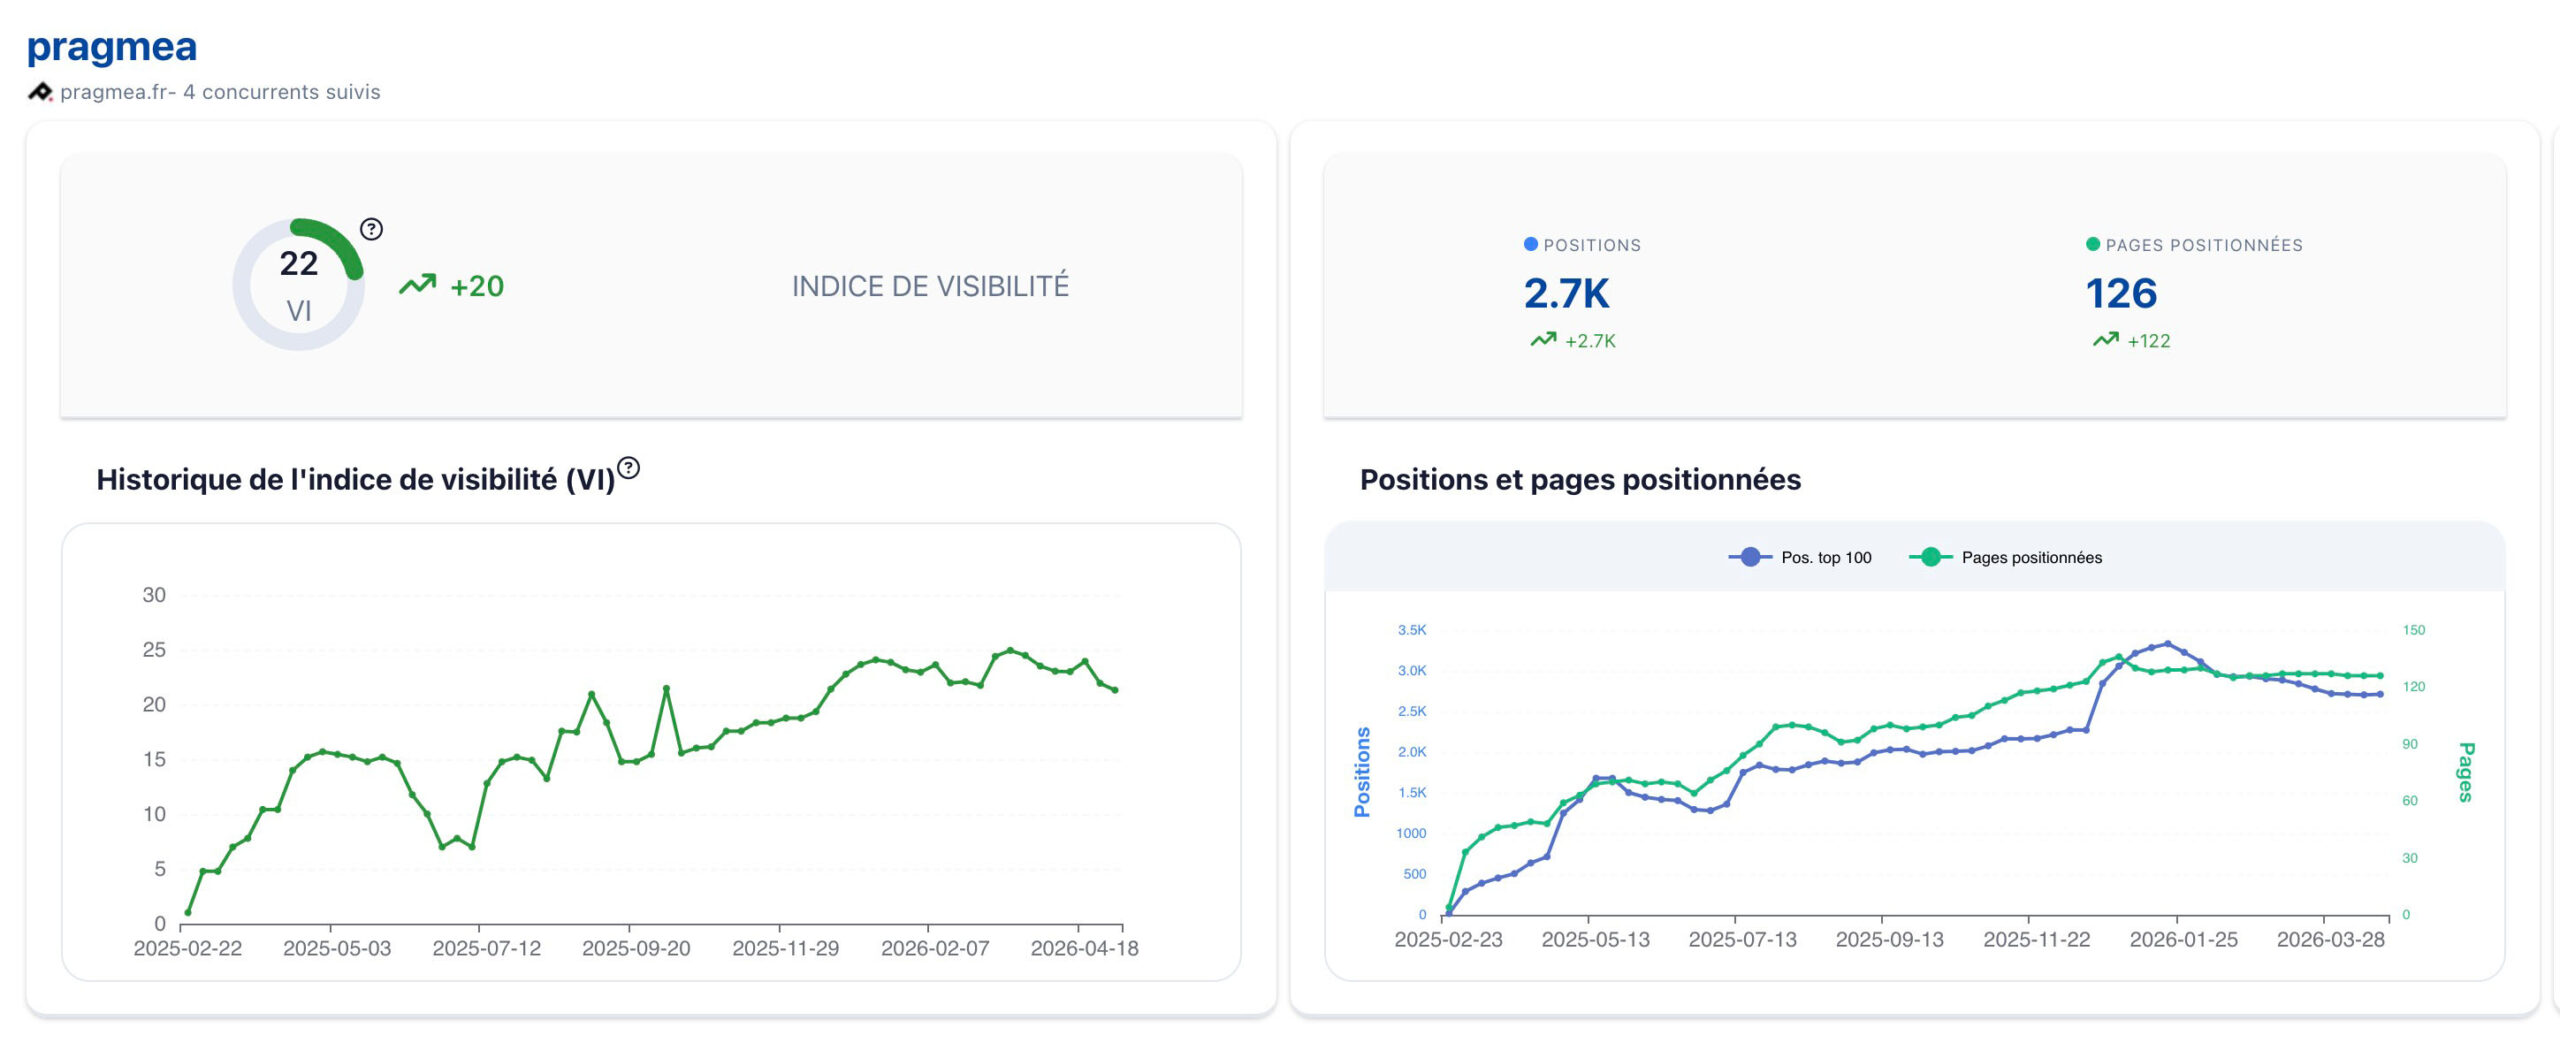Viewport: 2560px width, 1050px height.
Task: Click the 3.5K tick on the positions axis
Action: click(1412, 630)
